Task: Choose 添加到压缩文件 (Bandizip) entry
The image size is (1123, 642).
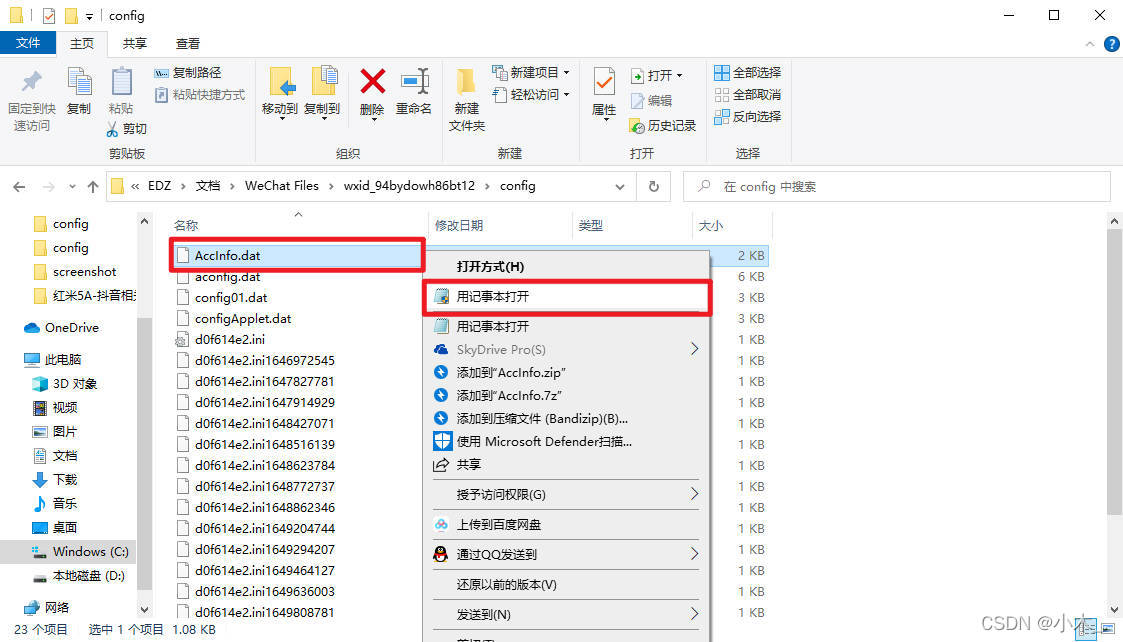Action: coord(566,418)
